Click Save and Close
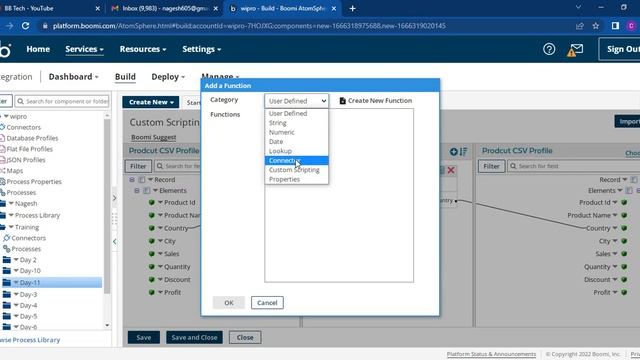Image resolution: width=640 pixels, height=360 pixels. pos(194,338)
